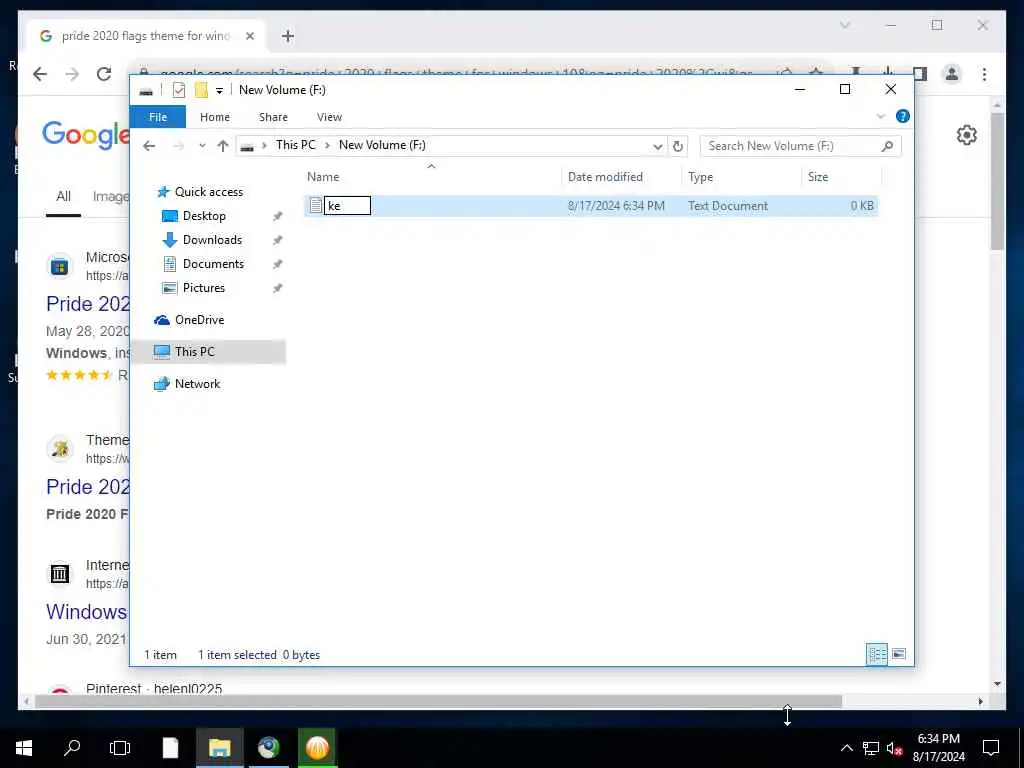Open the address bar history dropdown

pyautogui.click(x=658, y=146)
